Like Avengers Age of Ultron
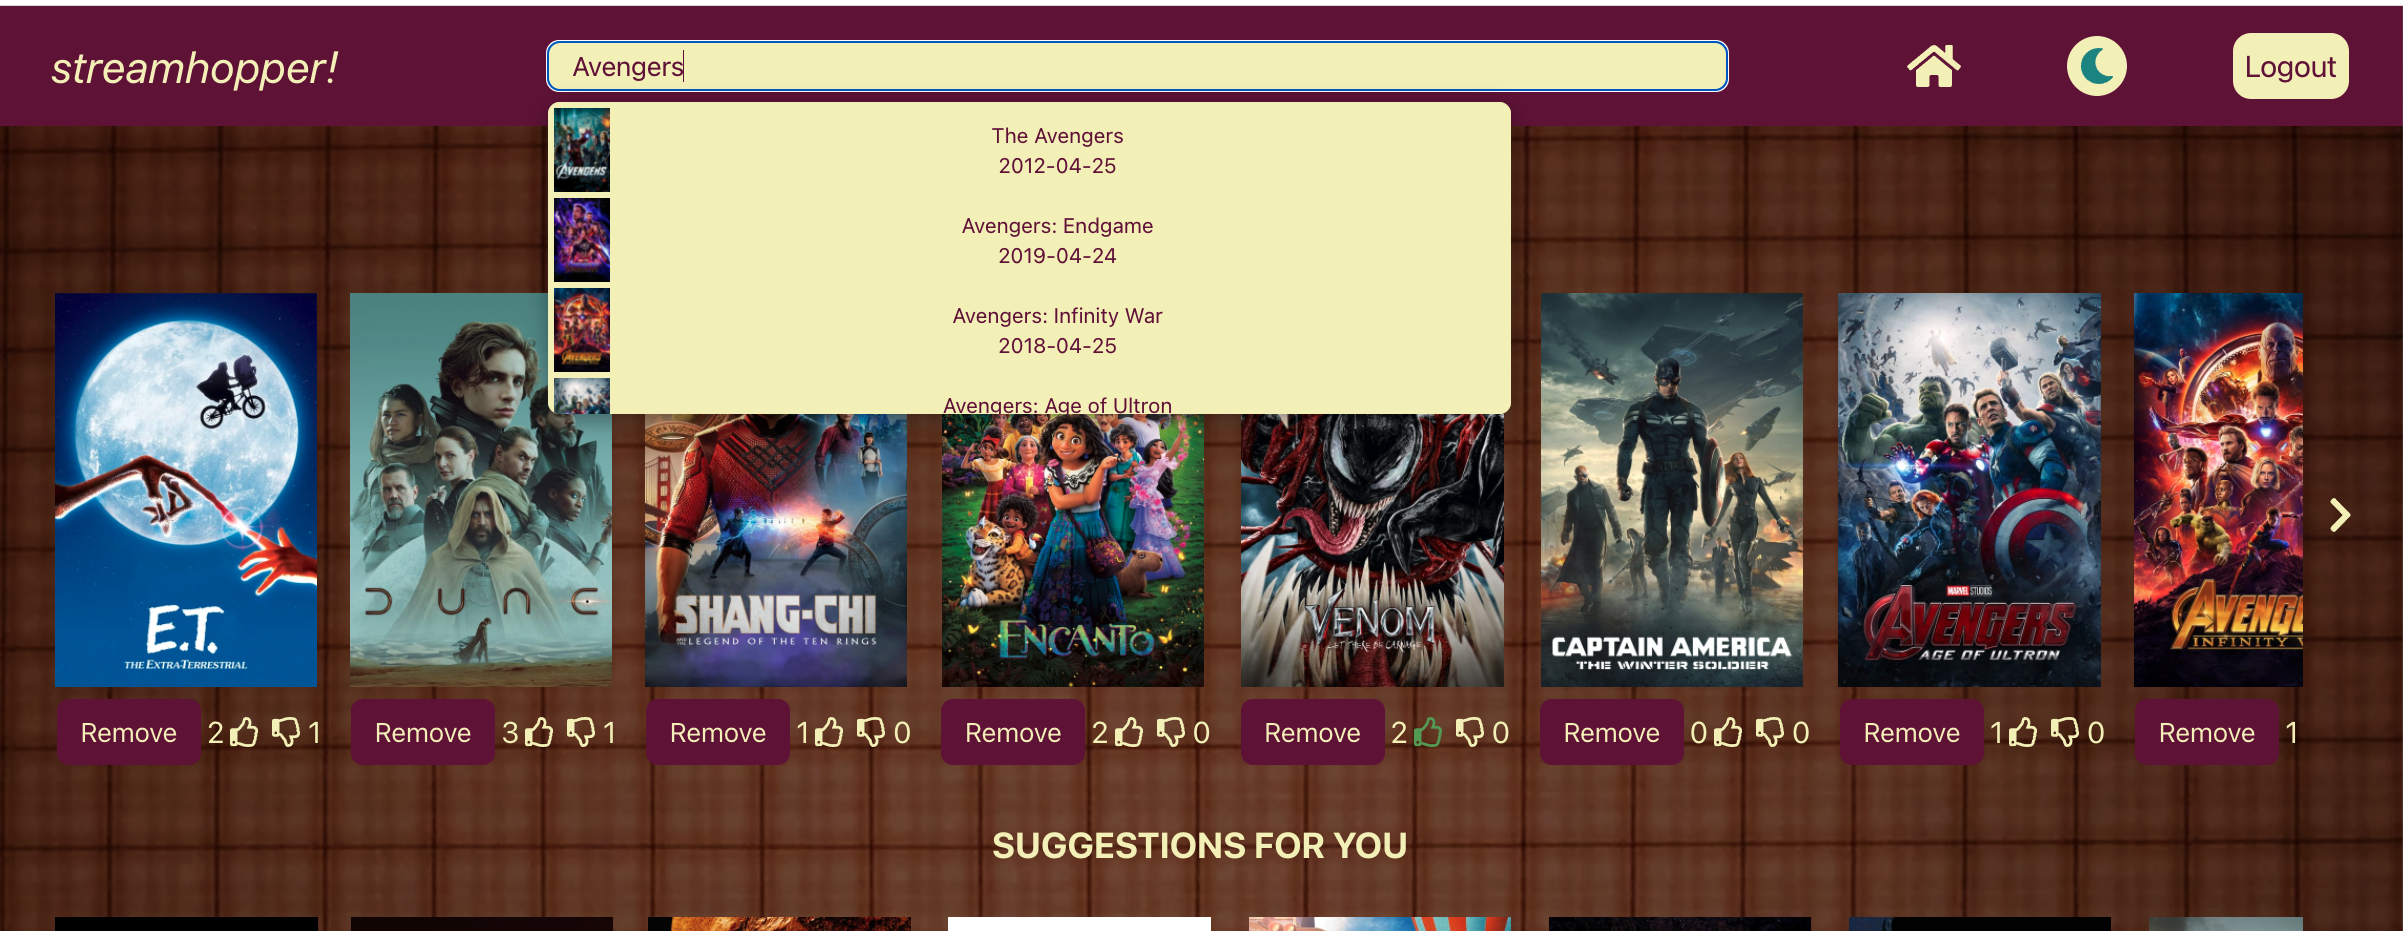Viewport: 2403px width, 931px height. (2023, 733)
